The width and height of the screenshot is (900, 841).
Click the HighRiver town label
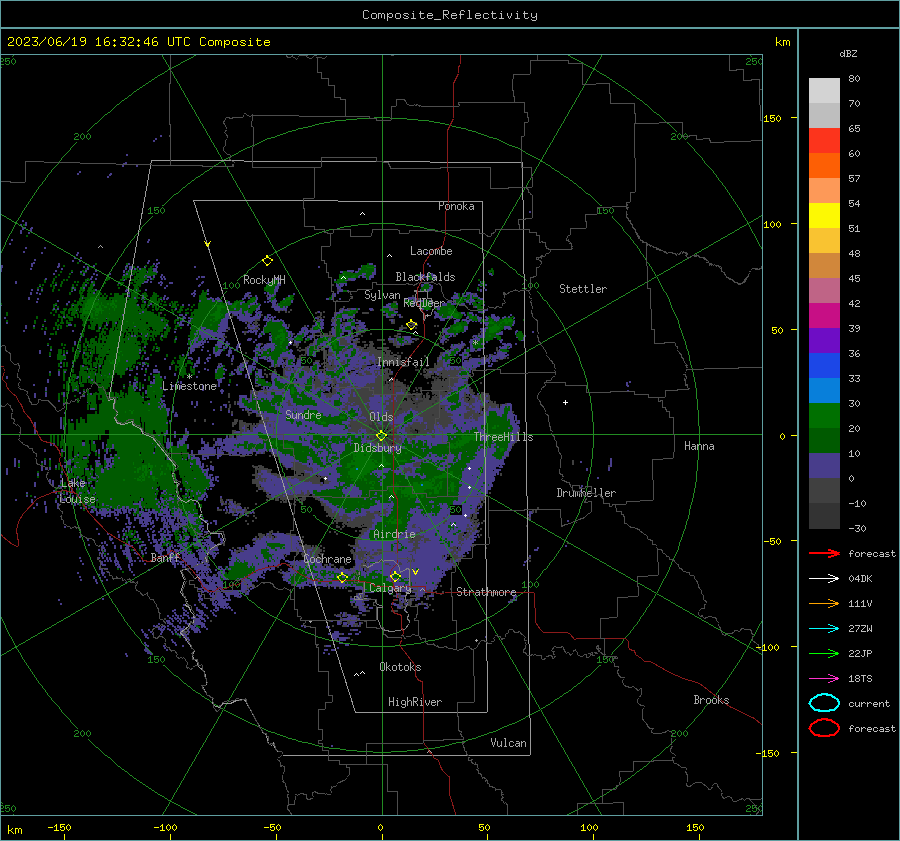pos(415,702)
